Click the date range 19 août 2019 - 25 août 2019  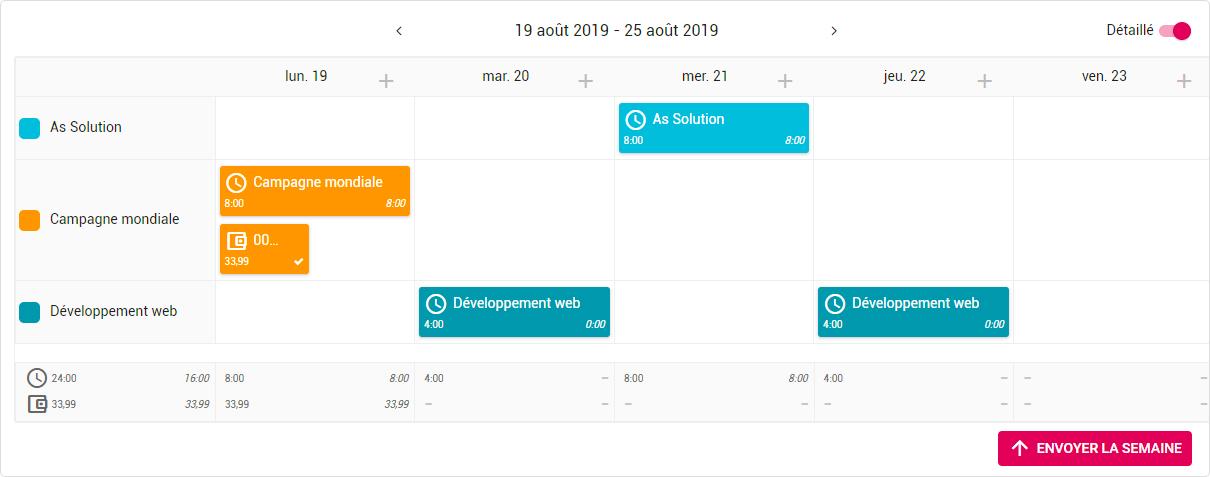click(x=616, y=31)
